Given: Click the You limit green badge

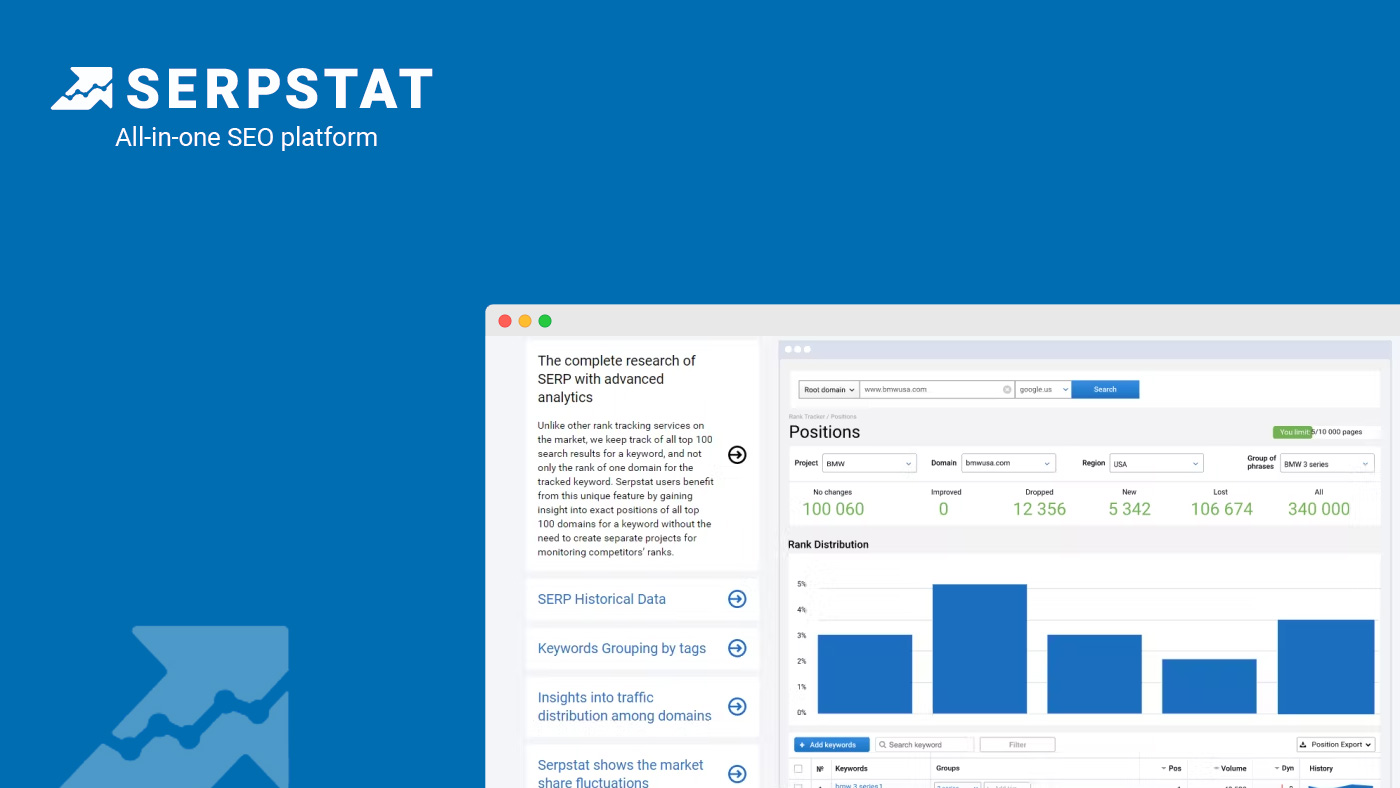Looking at the screenshot, I should click(x=1292, y=432).
